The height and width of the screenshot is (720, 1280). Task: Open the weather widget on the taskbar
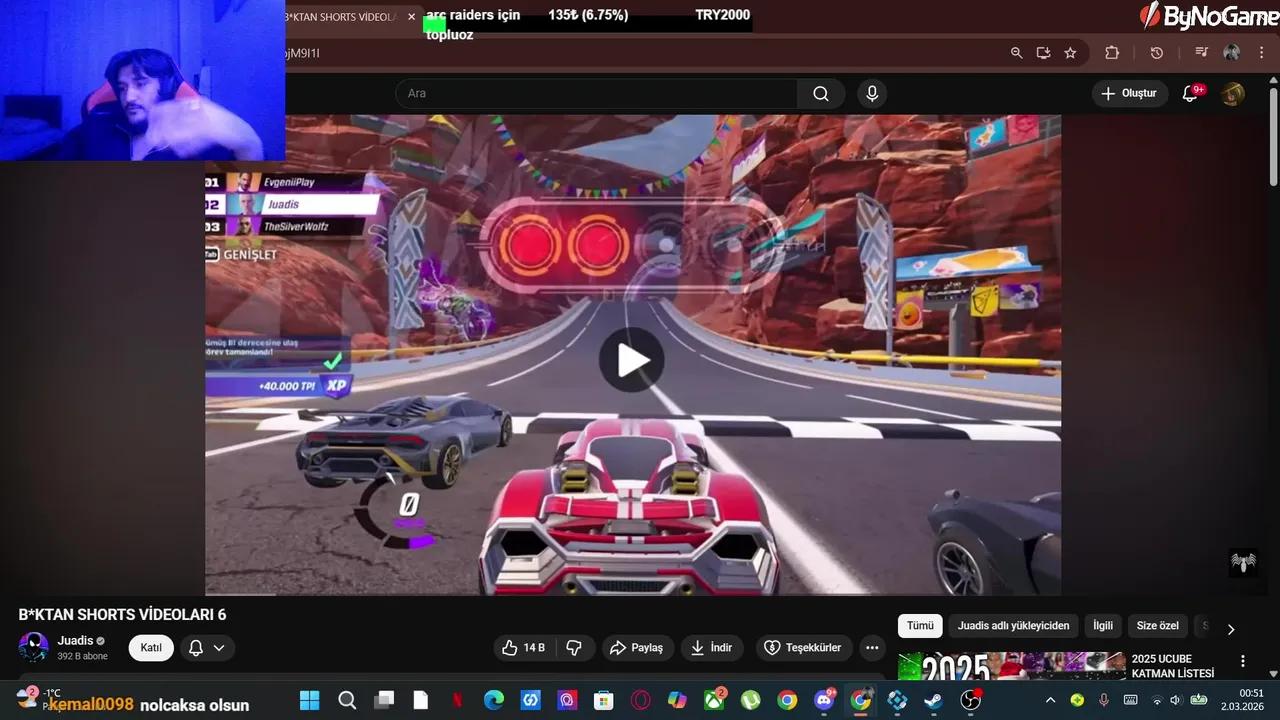tap(40, 699)
